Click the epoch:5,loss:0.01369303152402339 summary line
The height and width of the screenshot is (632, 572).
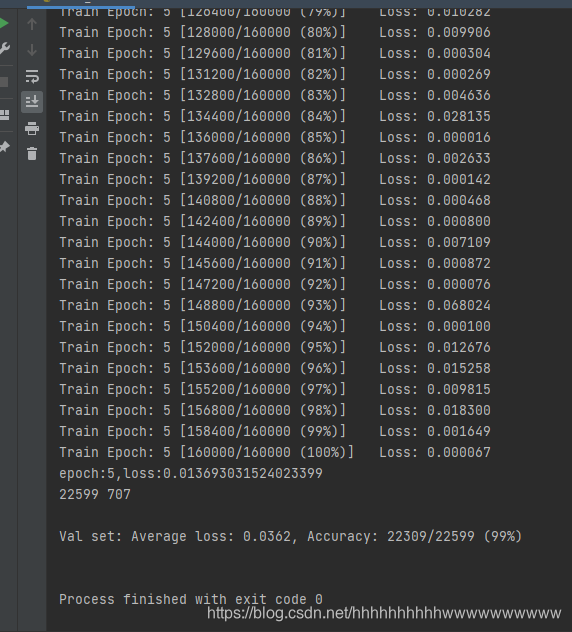(x=191, y=473)
